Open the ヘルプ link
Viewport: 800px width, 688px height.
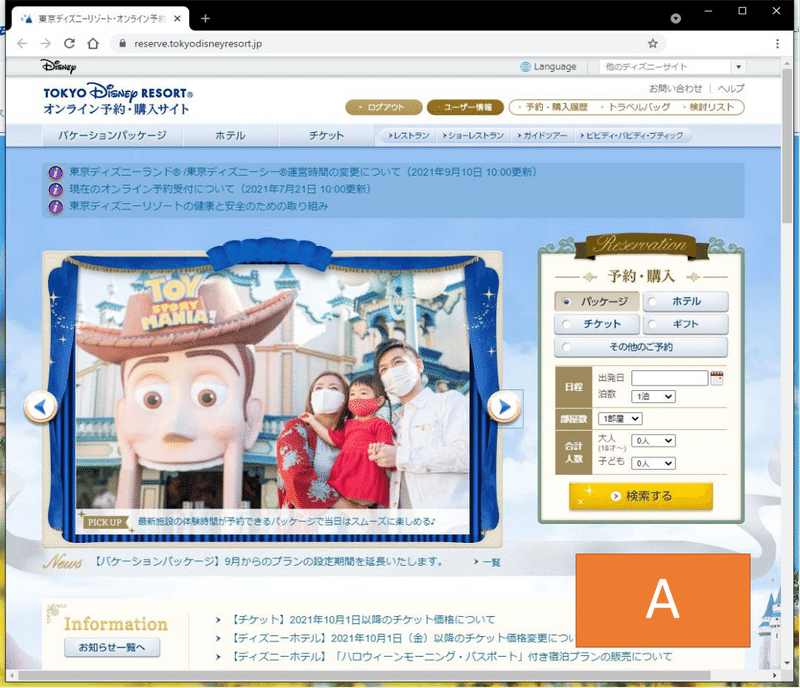click(x=732, y=88)
